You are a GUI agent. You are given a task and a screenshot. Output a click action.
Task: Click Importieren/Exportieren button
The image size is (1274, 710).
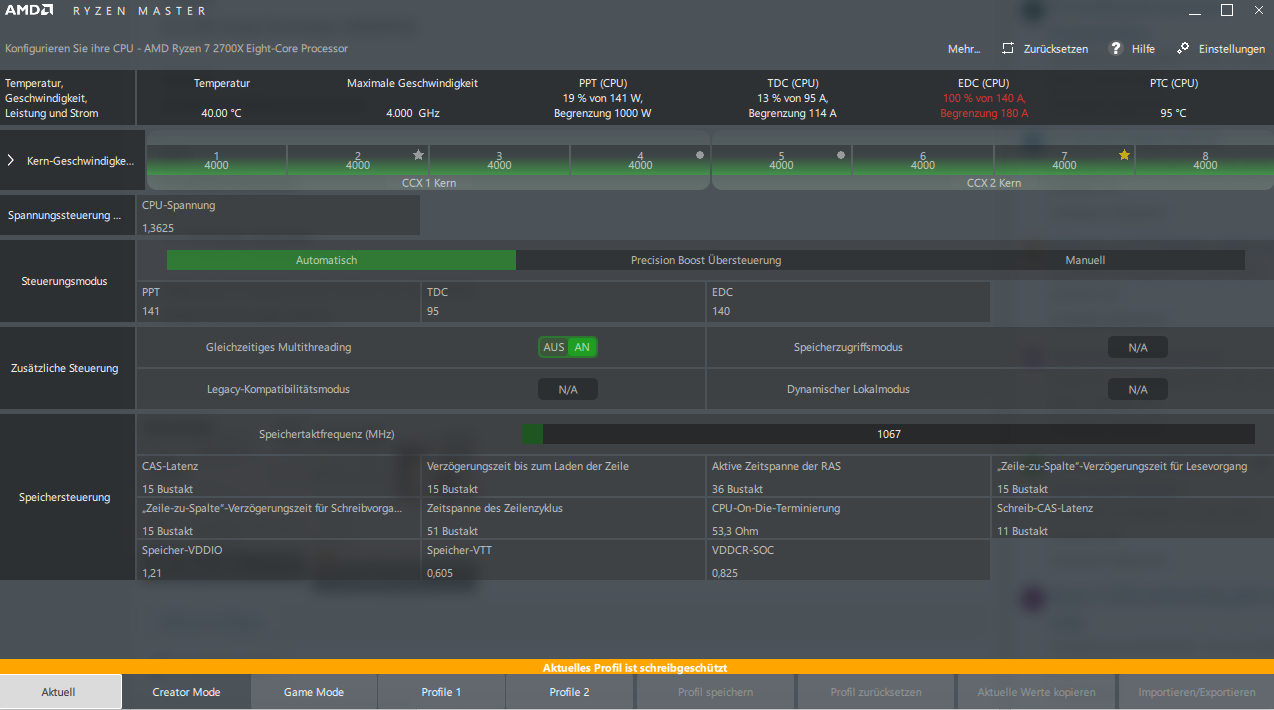pyautogui.click(x=1196, y=692)
